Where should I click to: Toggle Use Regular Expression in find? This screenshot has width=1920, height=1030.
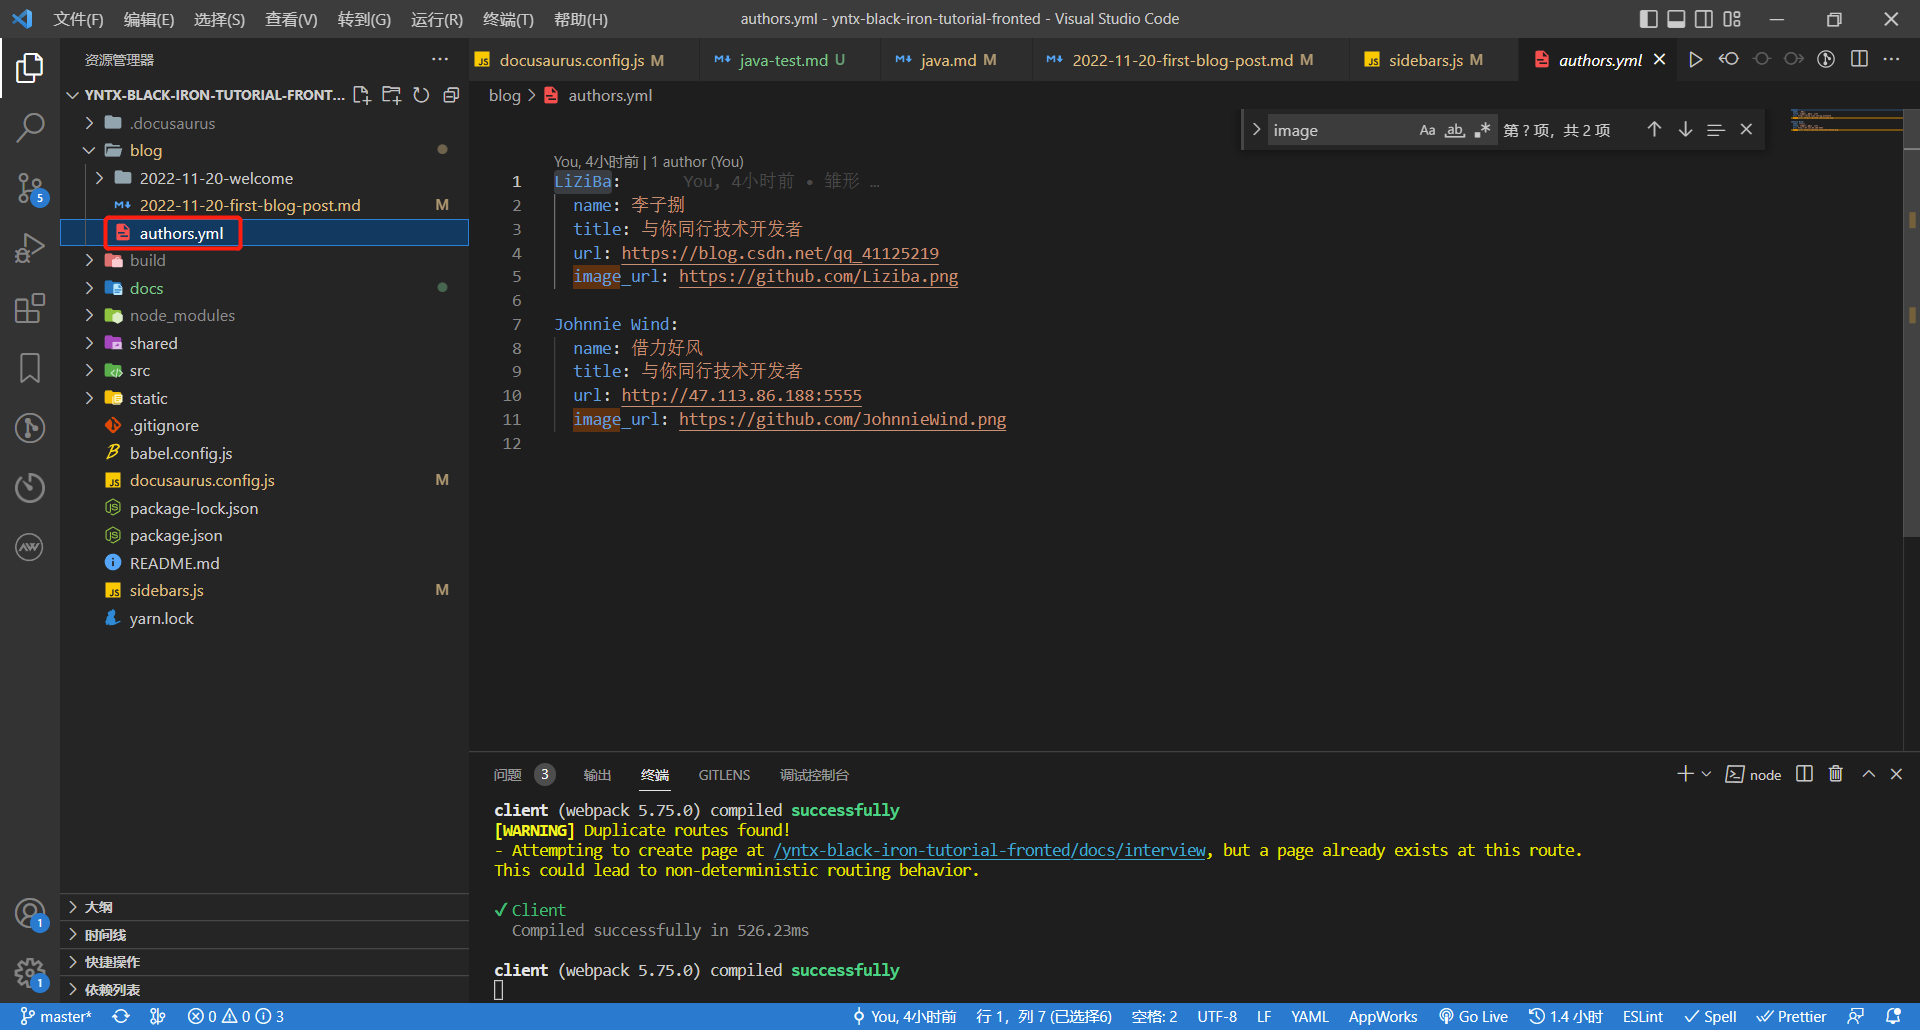point(1482,130)
